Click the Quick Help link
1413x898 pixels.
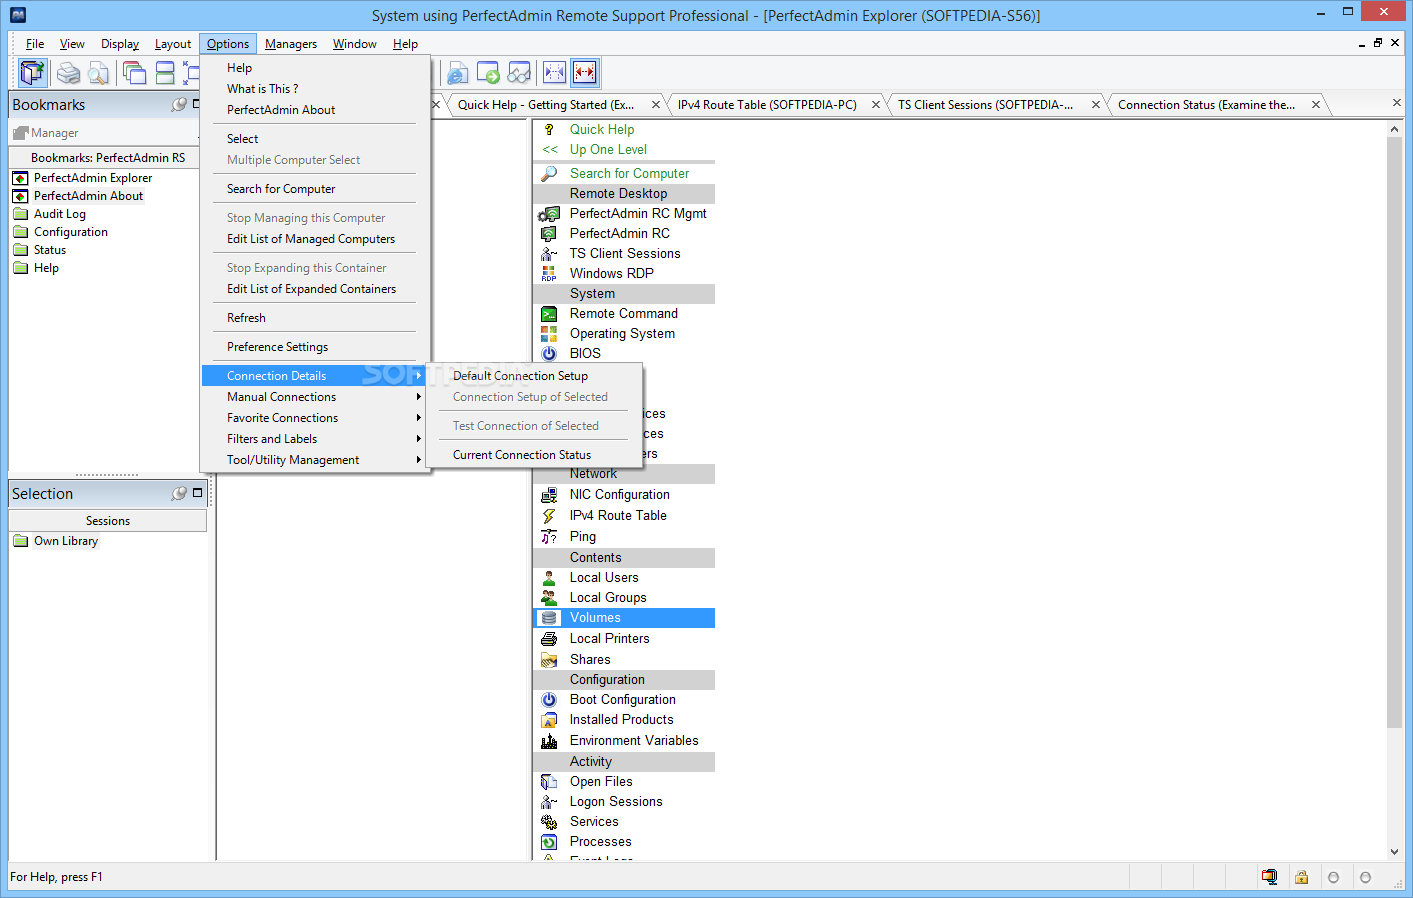(602, 130)
